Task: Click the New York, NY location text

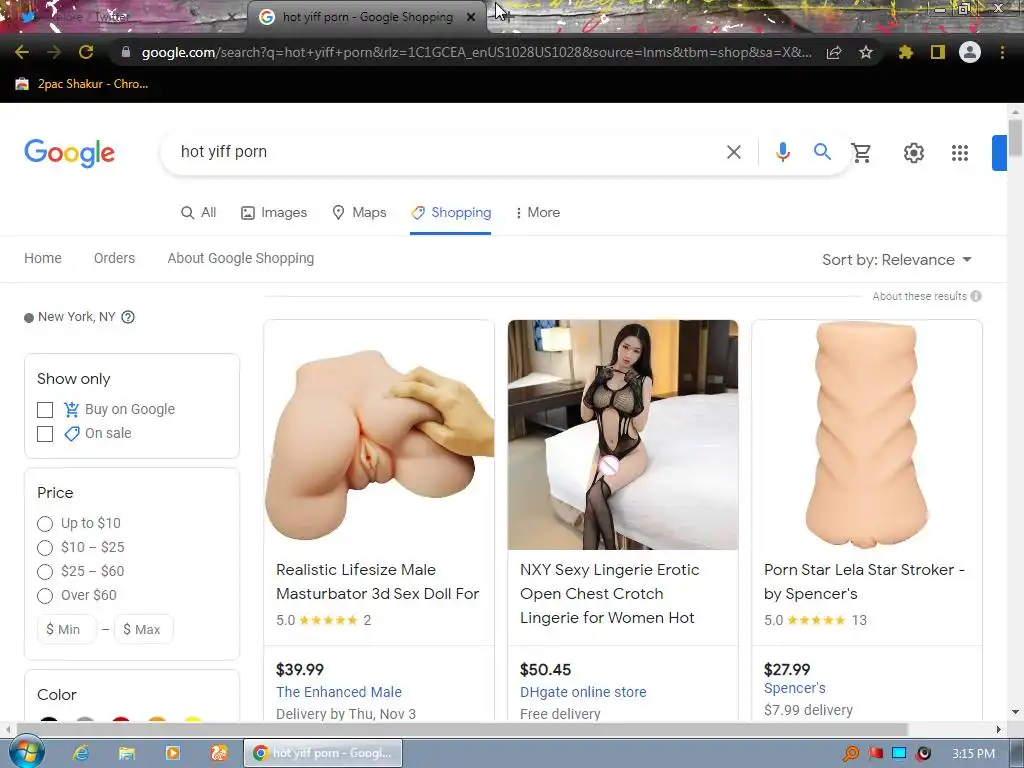Action: [x=76, y=317]
